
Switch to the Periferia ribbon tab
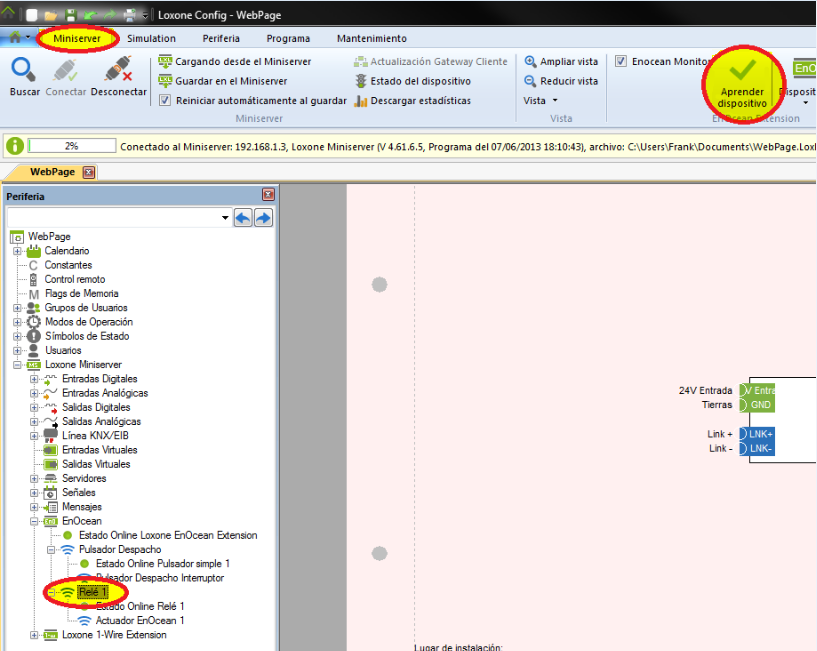pyautogui.click(x=220, y=39)
